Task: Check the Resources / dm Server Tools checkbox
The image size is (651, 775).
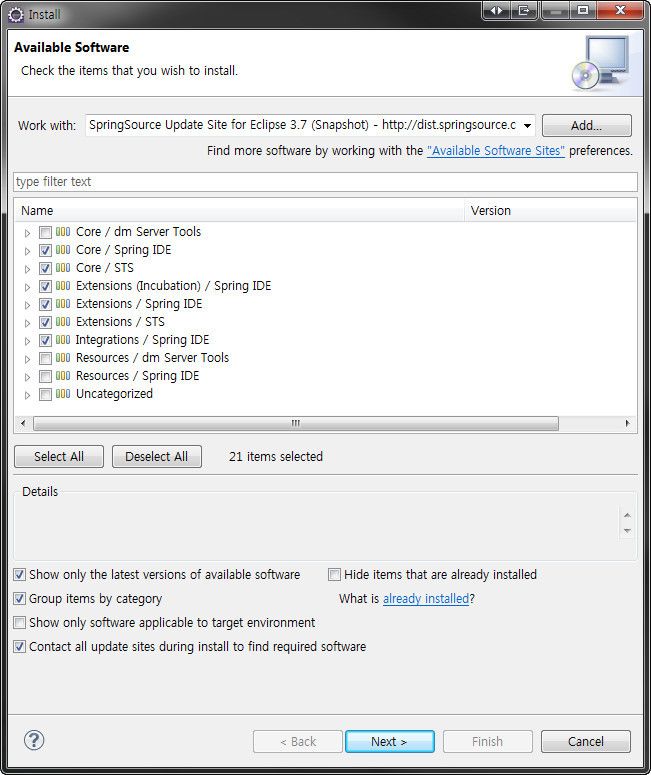Action: point(45,358)
